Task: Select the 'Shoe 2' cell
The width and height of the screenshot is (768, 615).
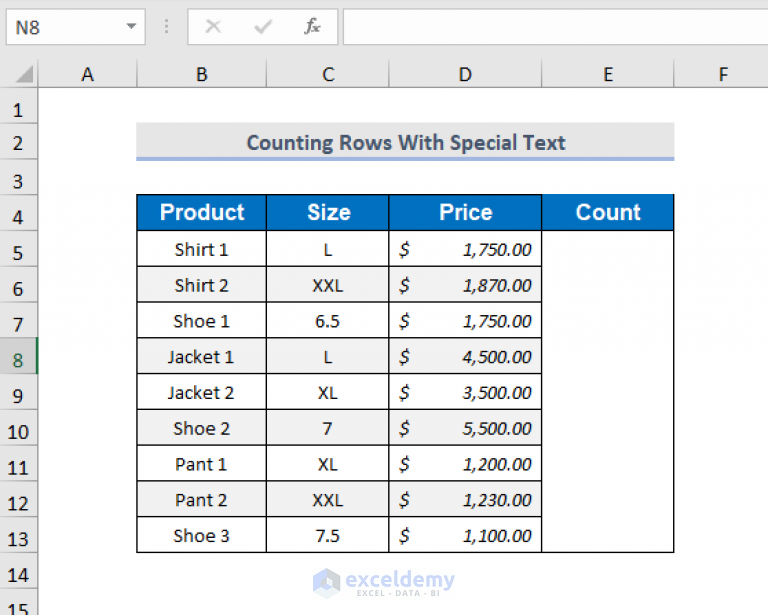Action: coord(201,427)
